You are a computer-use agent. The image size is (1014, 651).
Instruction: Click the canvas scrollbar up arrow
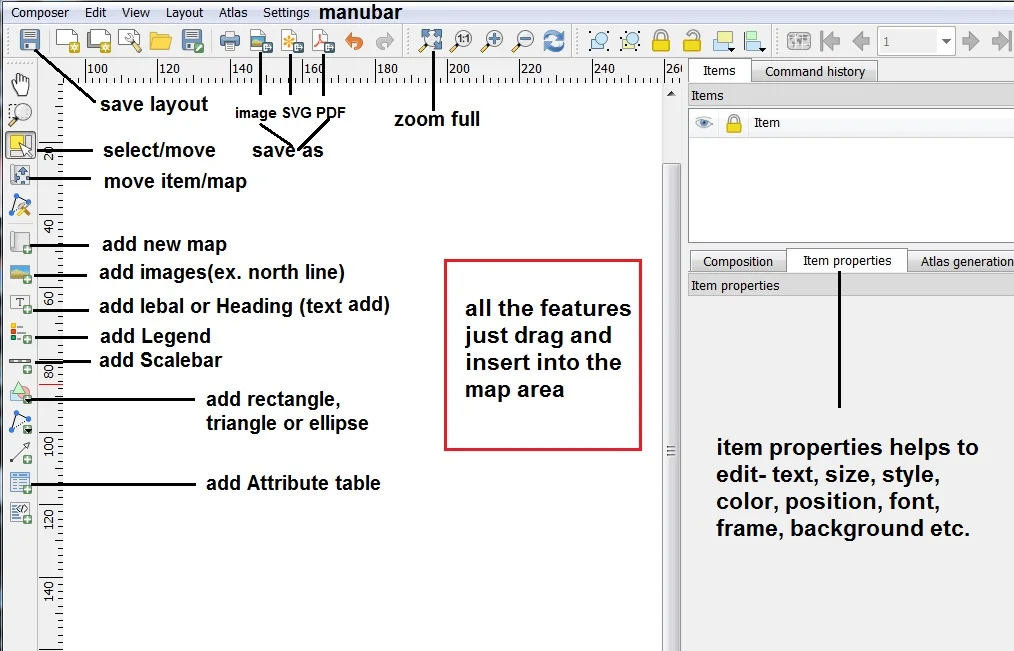tap(671, 94)
